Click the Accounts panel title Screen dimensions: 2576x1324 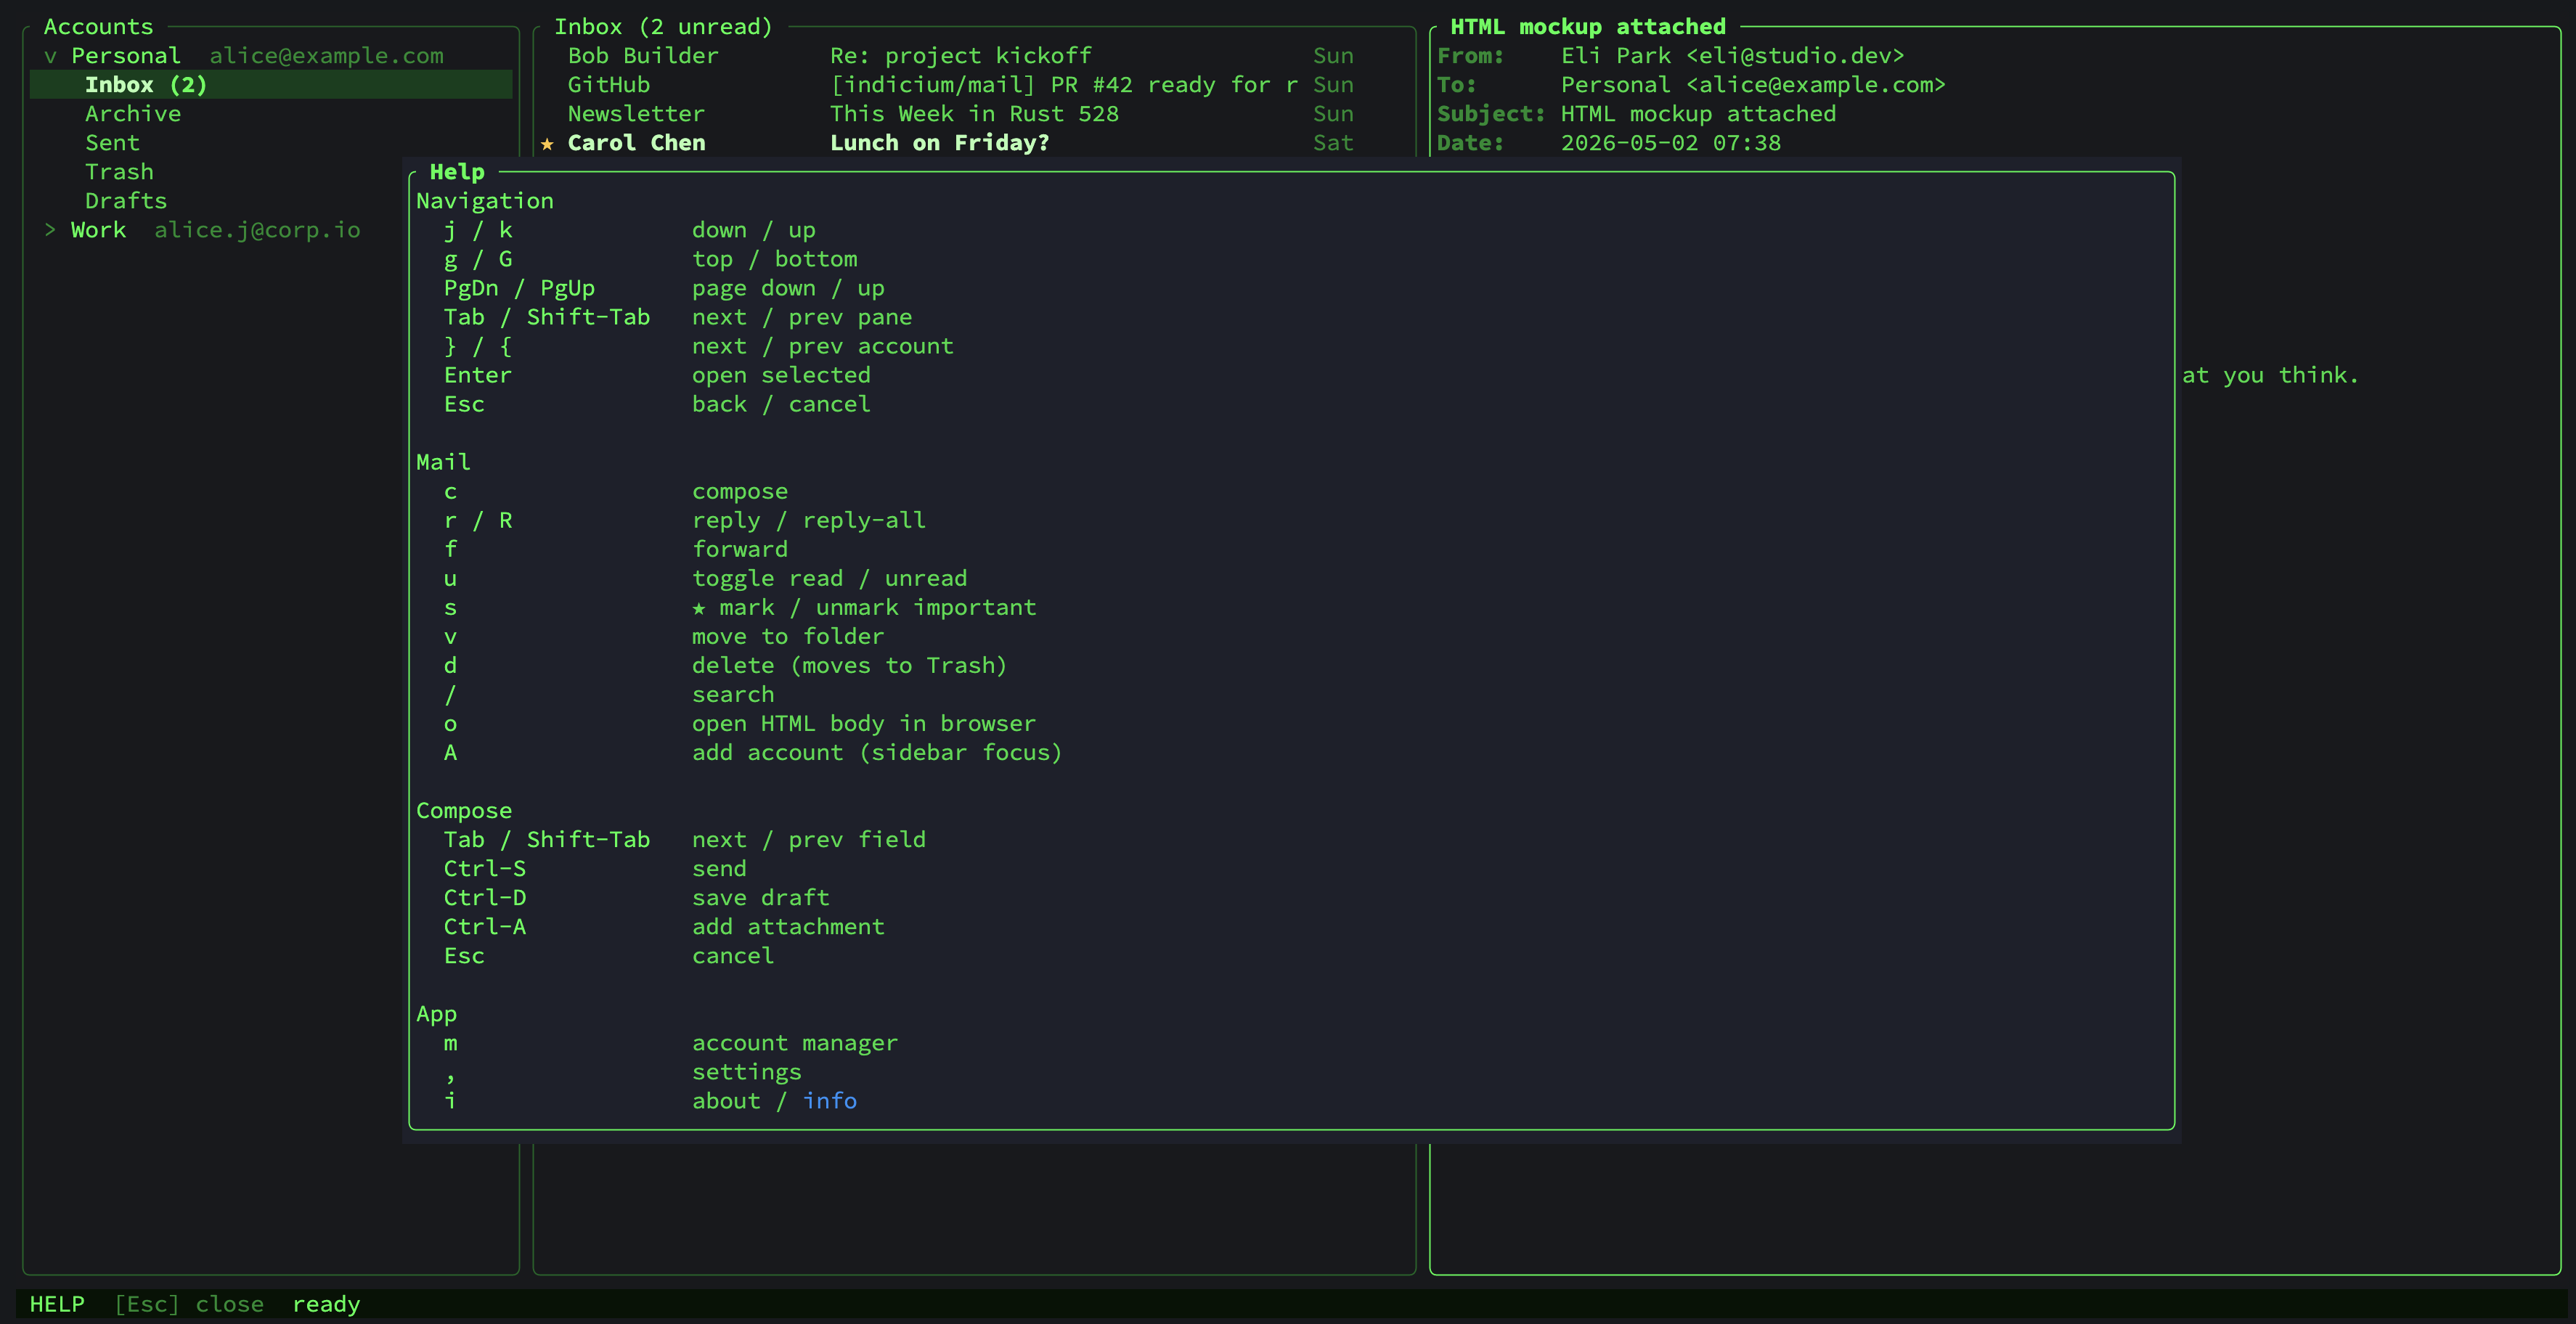point(98,27)
